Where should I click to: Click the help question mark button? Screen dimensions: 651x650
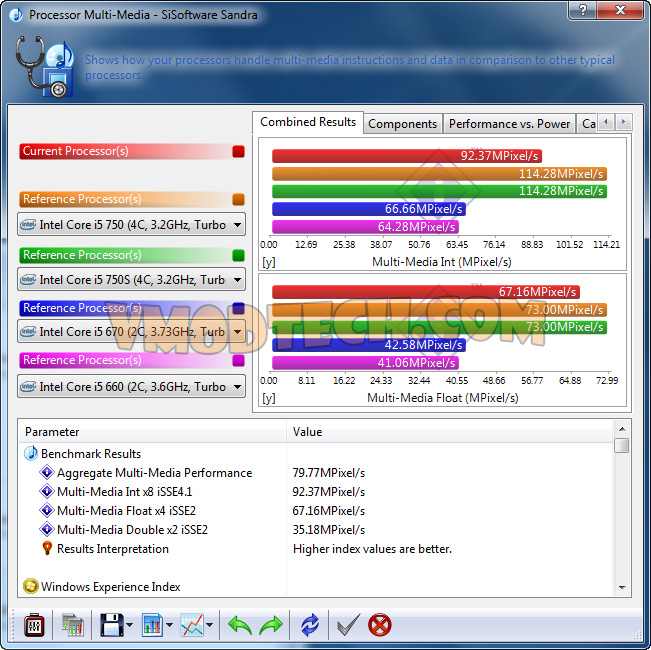pyautogui.click(x=582, y=10)
